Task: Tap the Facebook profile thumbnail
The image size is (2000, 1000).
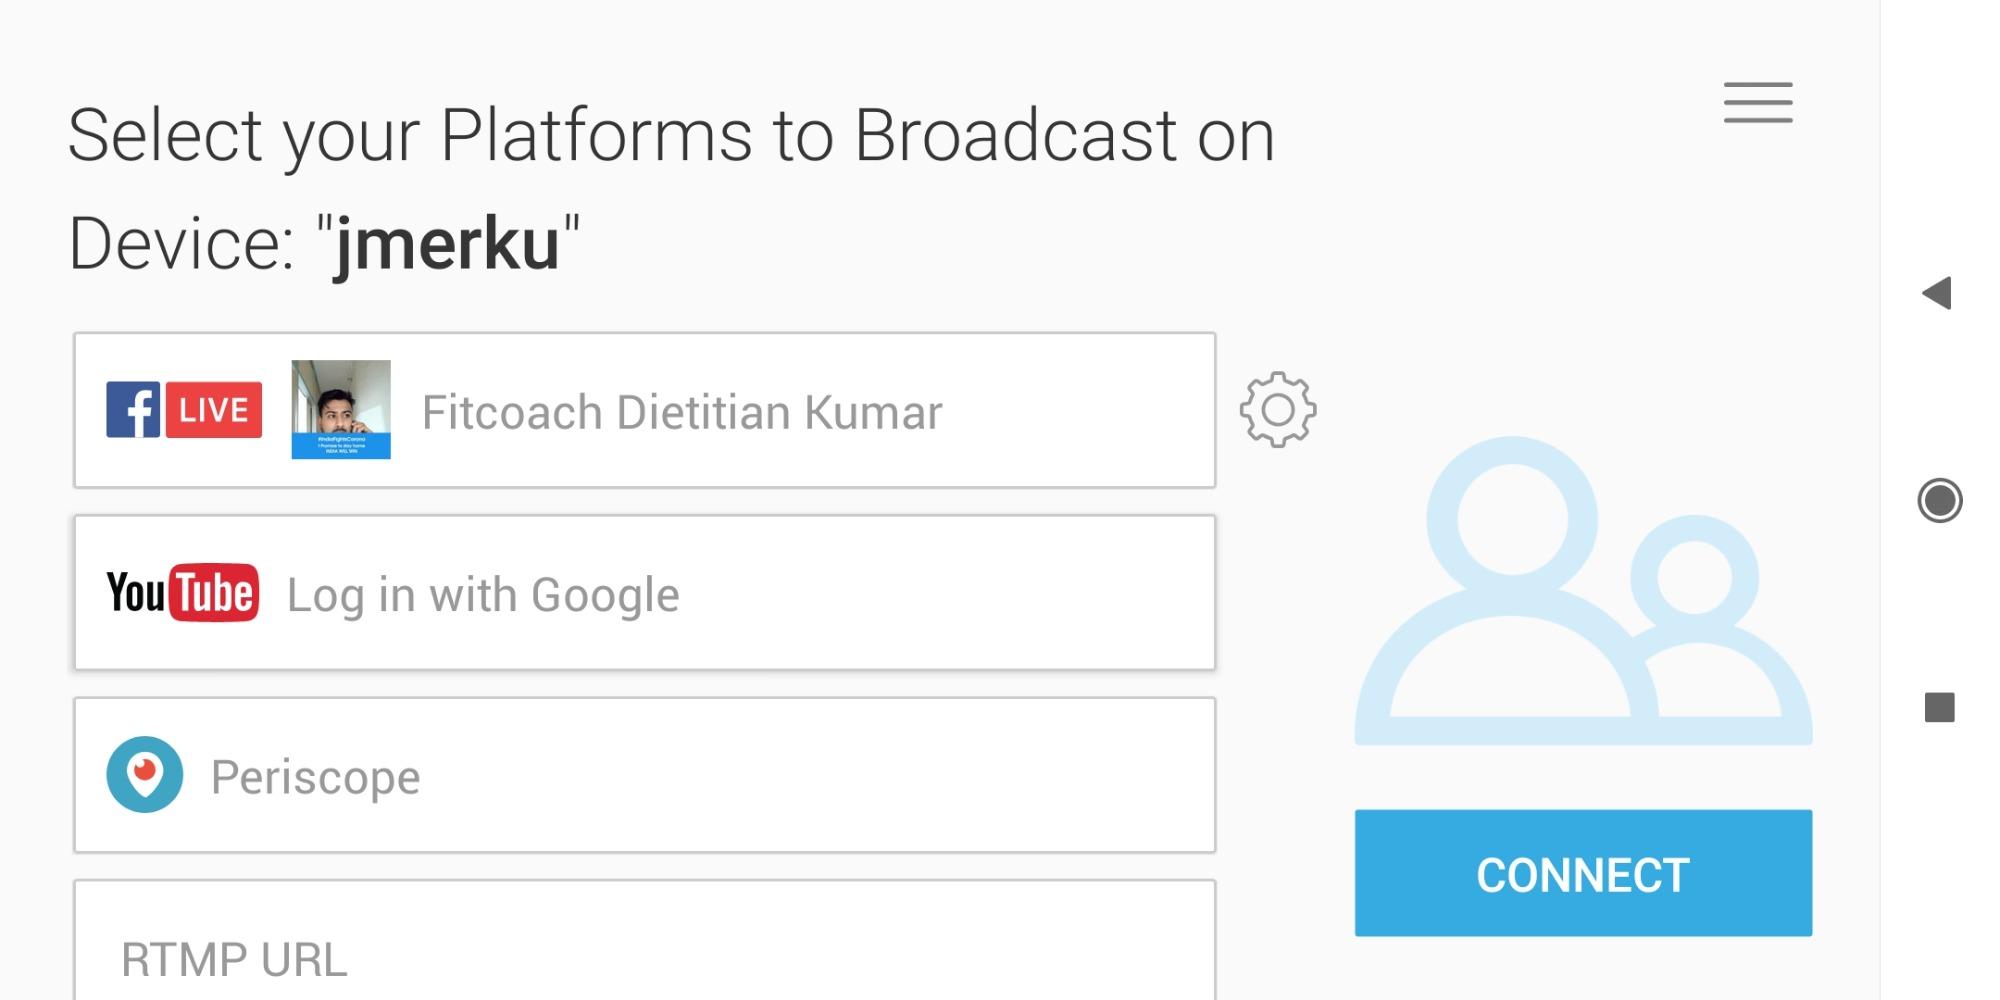Action: [341, 410]
